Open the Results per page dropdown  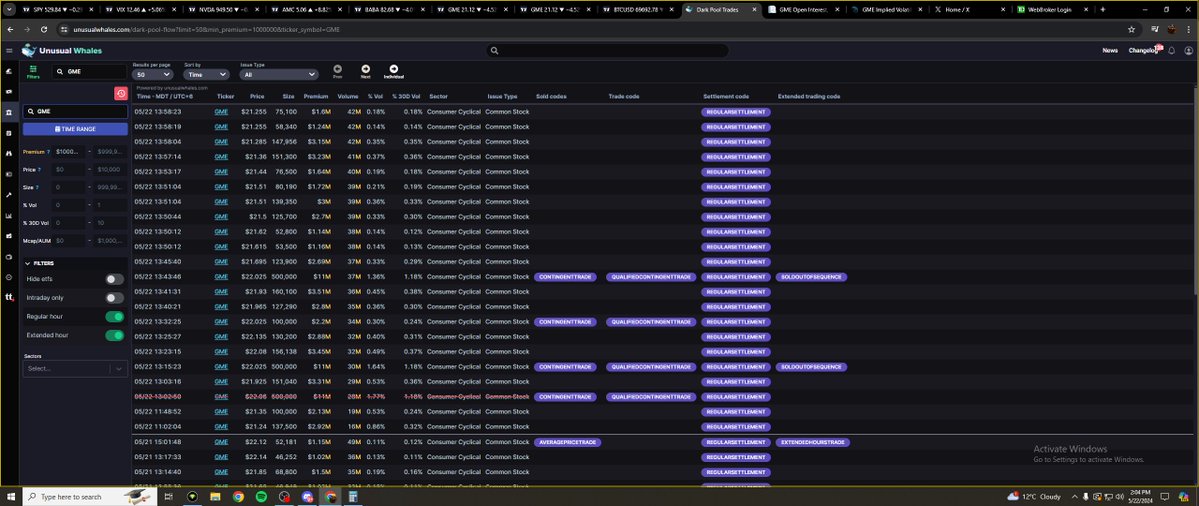tap(153, 74)
